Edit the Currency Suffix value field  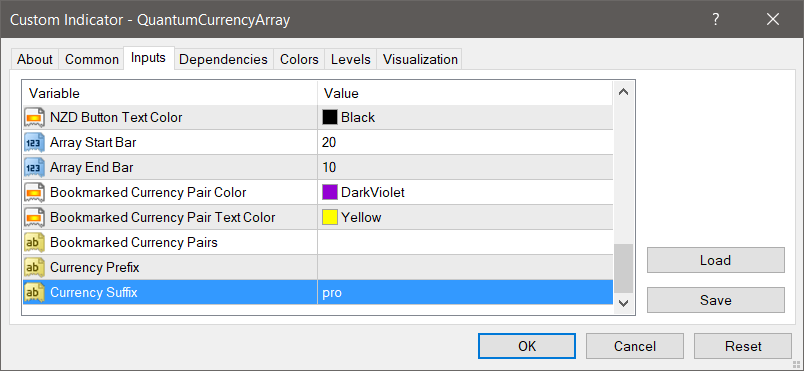pos(465,293)
